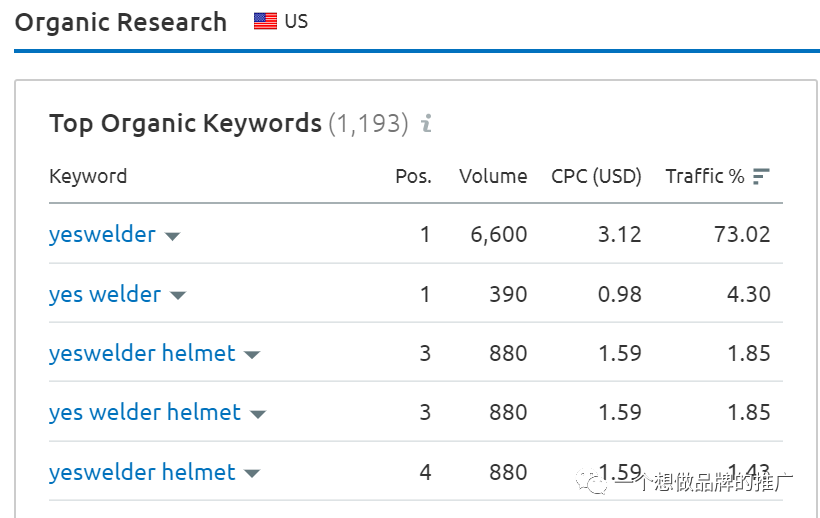The image size is (820, 518).
Task: Click the first yeswelder helmet link
Action: [x=142, y=353]
